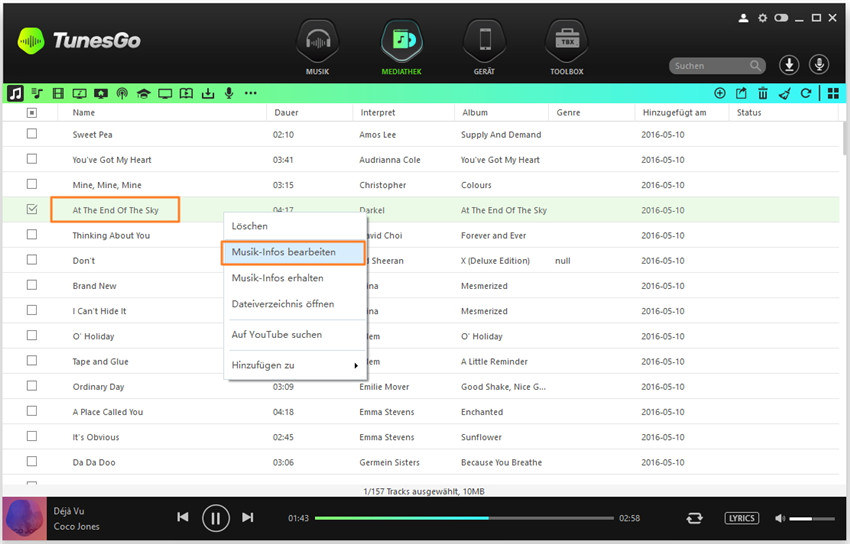This screenshot has height=544, width=850.
Task: Open the settings gear icon
Action: tap(762, 18)
